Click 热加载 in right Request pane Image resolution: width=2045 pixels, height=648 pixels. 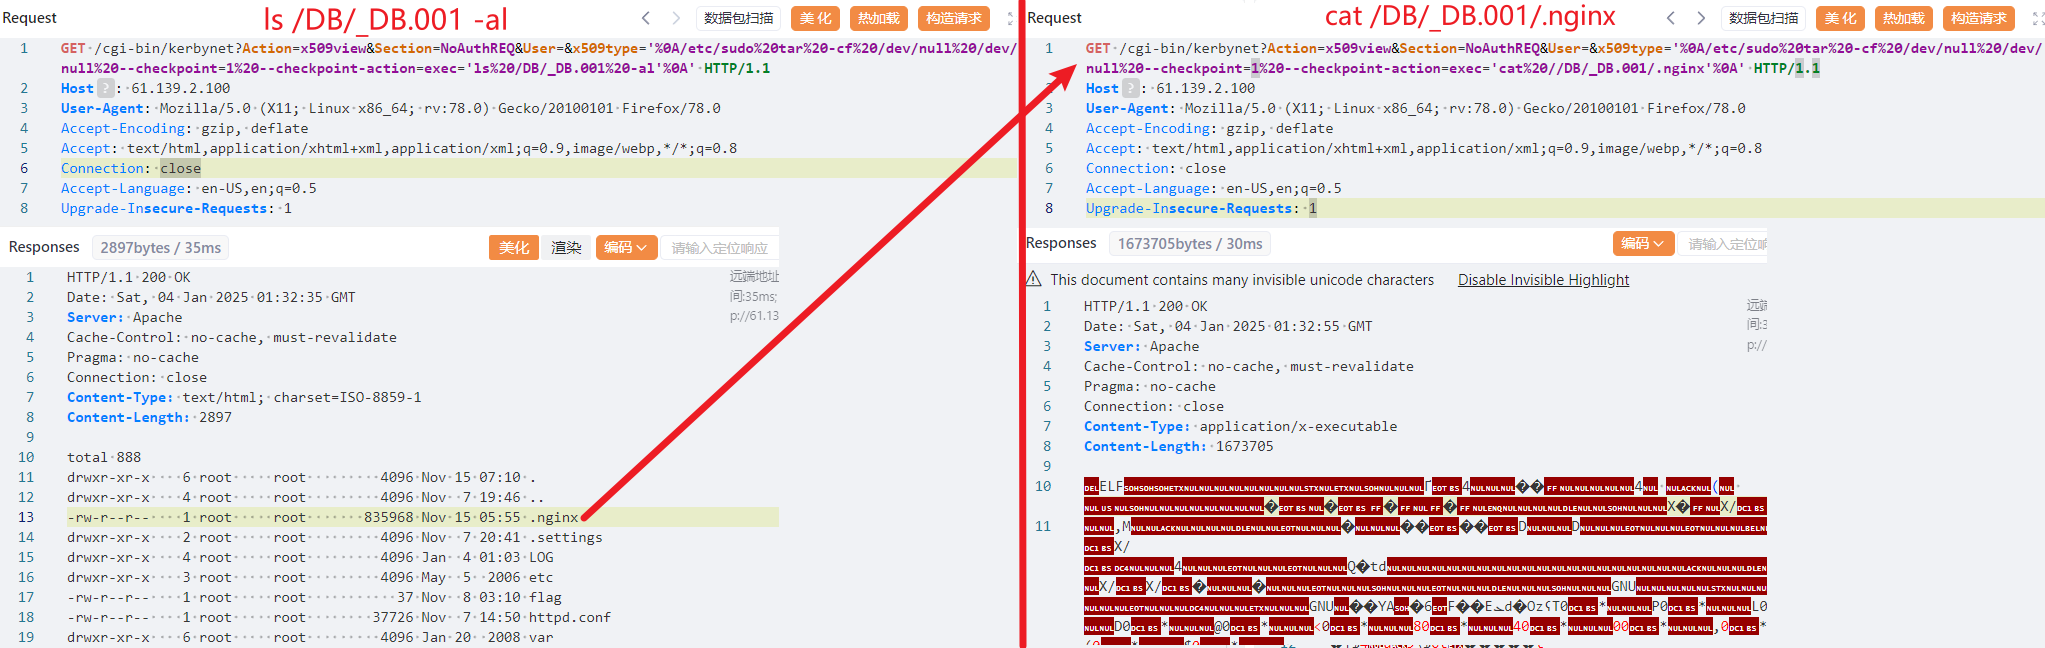[x=1904, y=18]
